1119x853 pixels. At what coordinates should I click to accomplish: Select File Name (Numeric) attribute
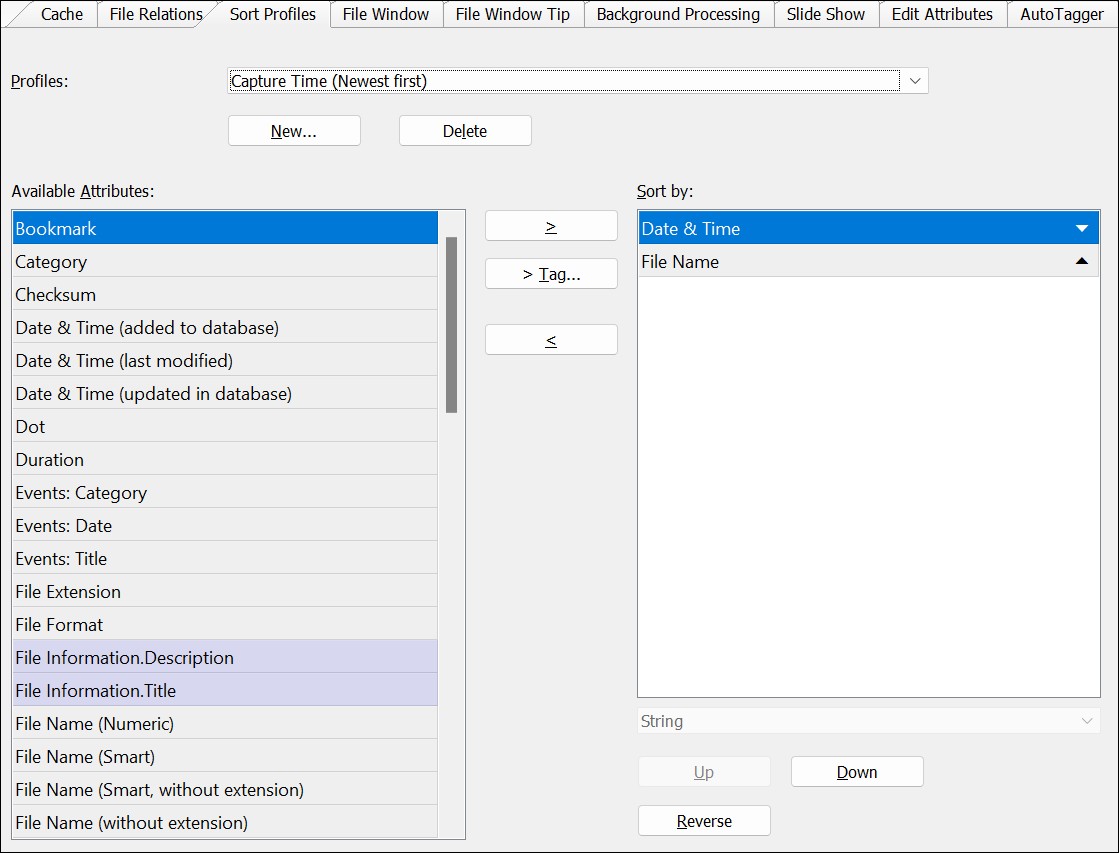(225, 723)
